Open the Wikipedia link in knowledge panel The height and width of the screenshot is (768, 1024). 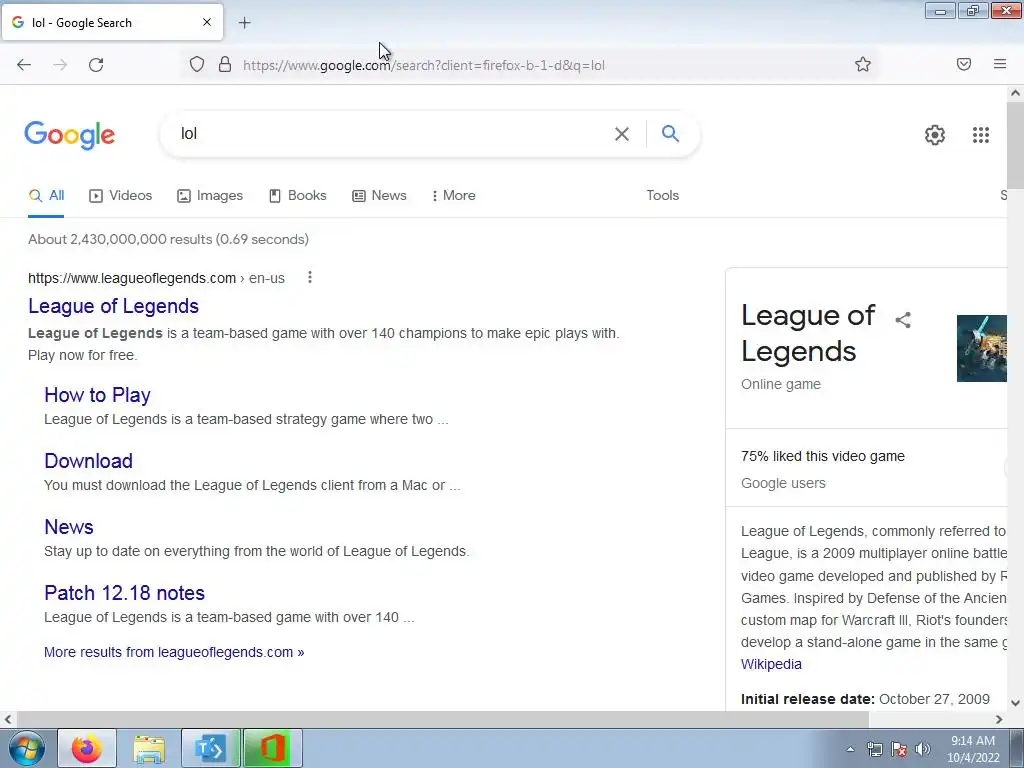(771, 664)
